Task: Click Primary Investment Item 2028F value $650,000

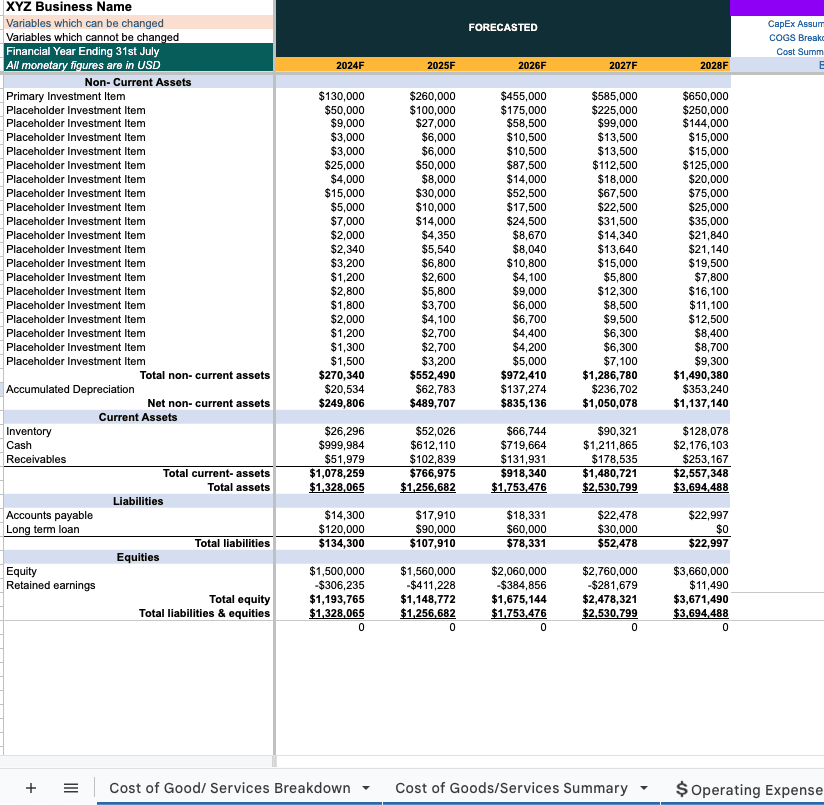Action: 705,96
